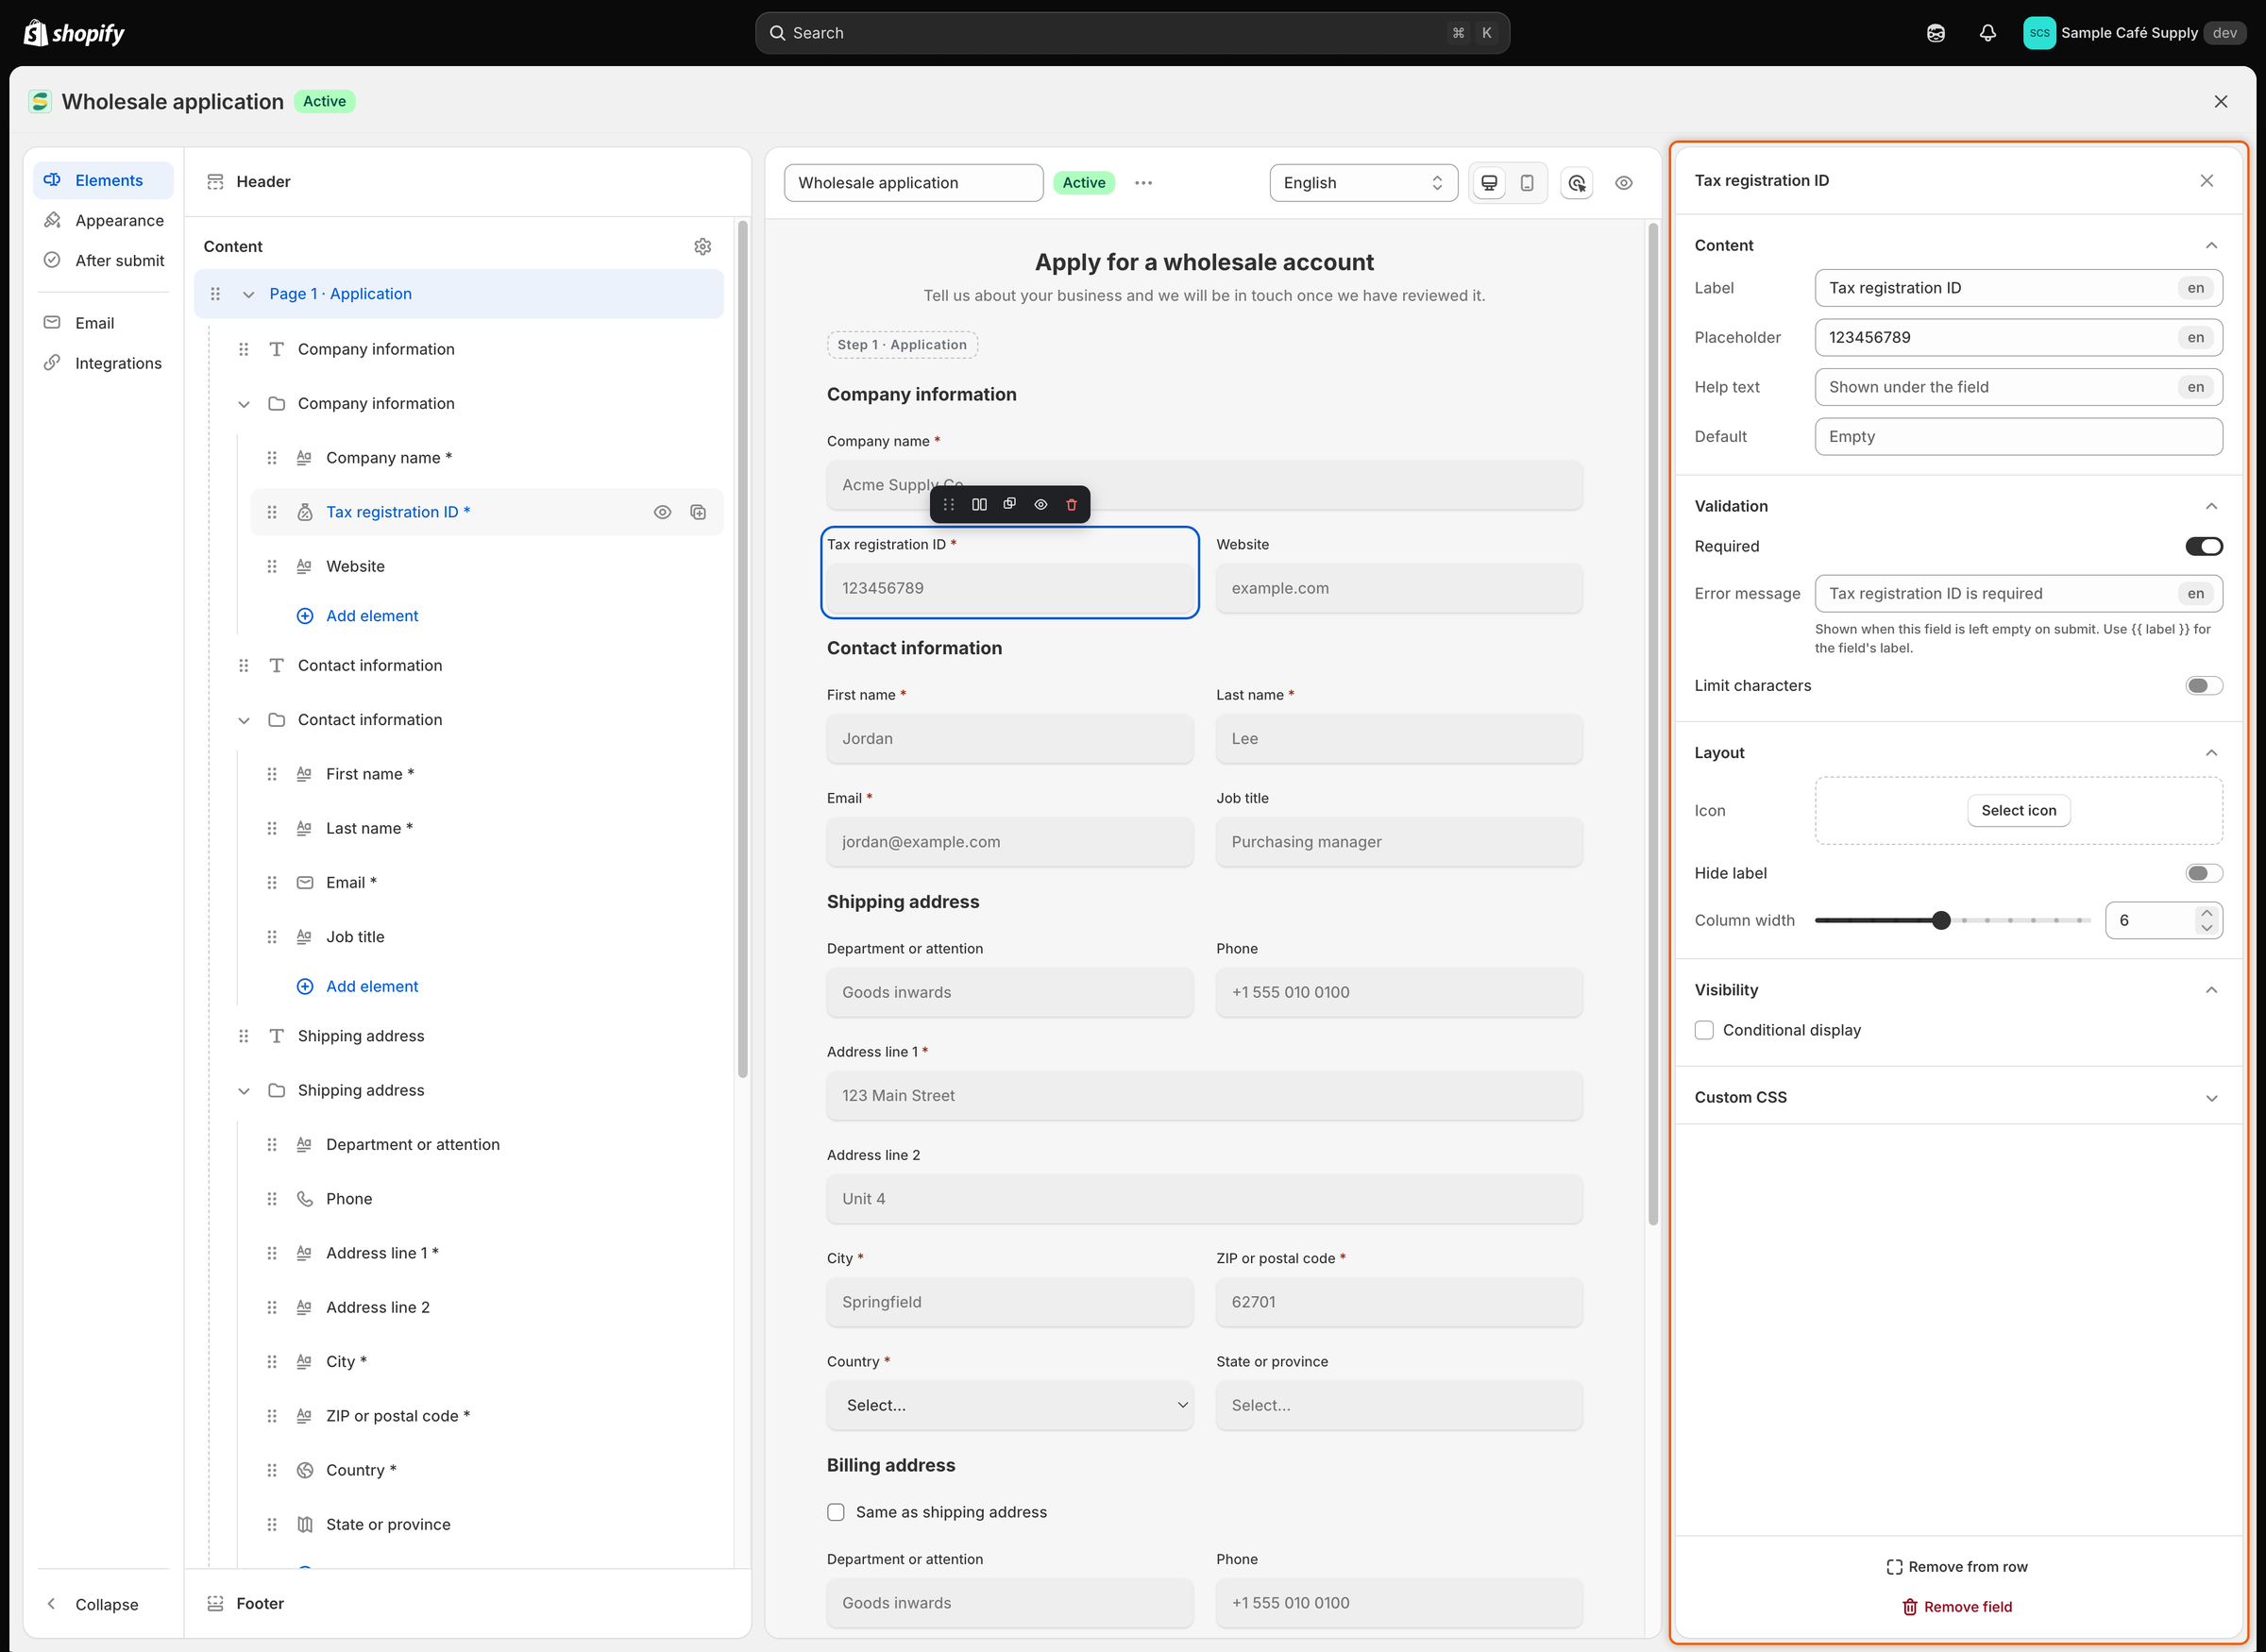The width and height of the screenshot is (2266, 1652).
Task: Collapse the Validation section chevron
Action: pos(2211,506)
